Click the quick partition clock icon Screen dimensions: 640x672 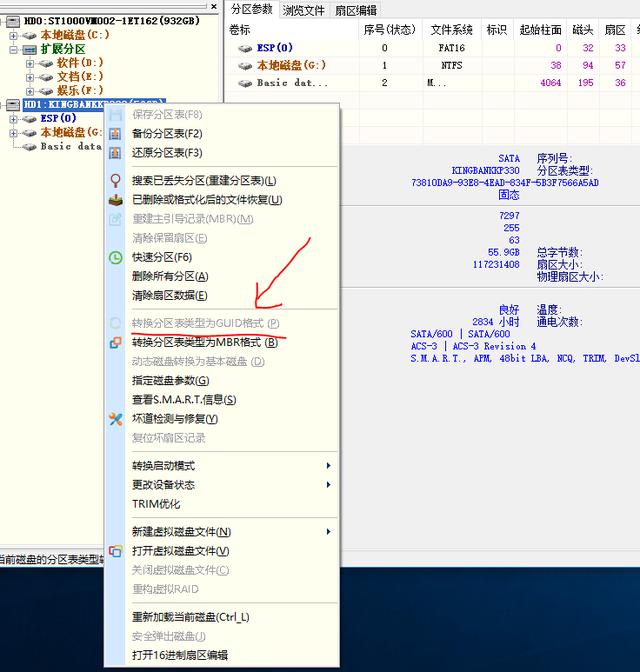115,258
